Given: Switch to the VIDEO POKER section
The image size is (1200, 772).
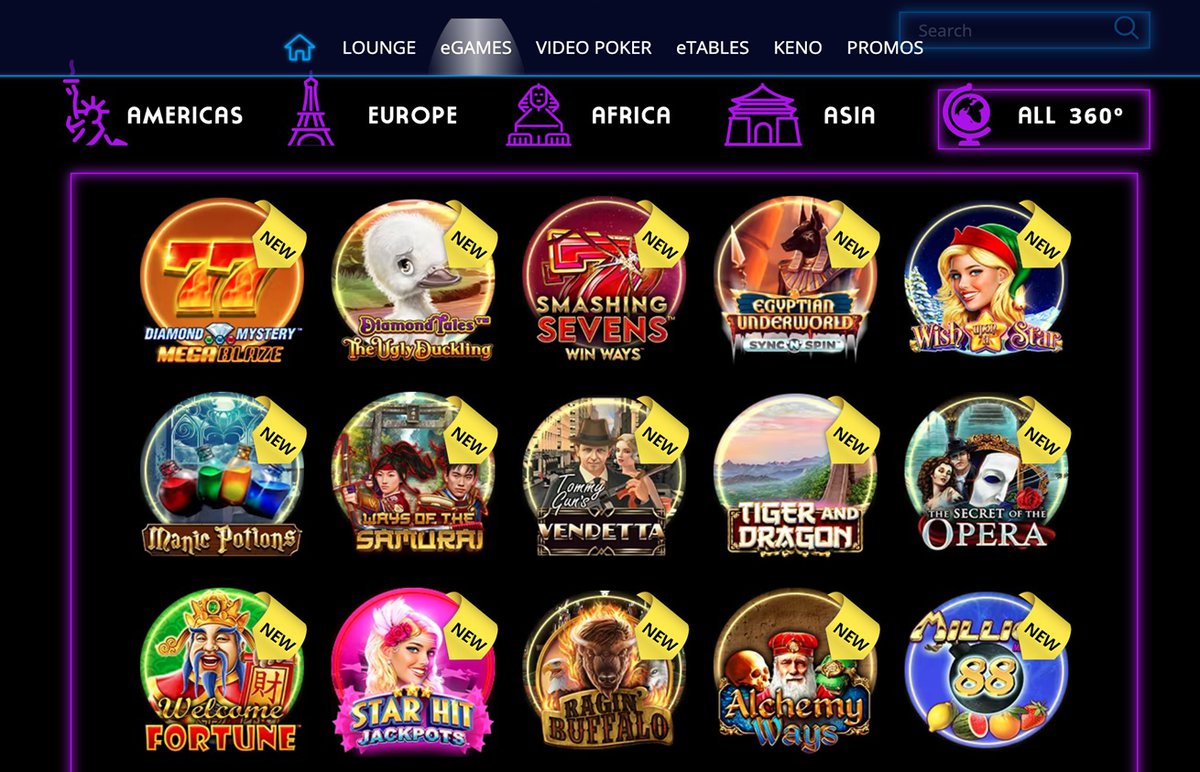Looking at the screenshot, I should point(593,47).
